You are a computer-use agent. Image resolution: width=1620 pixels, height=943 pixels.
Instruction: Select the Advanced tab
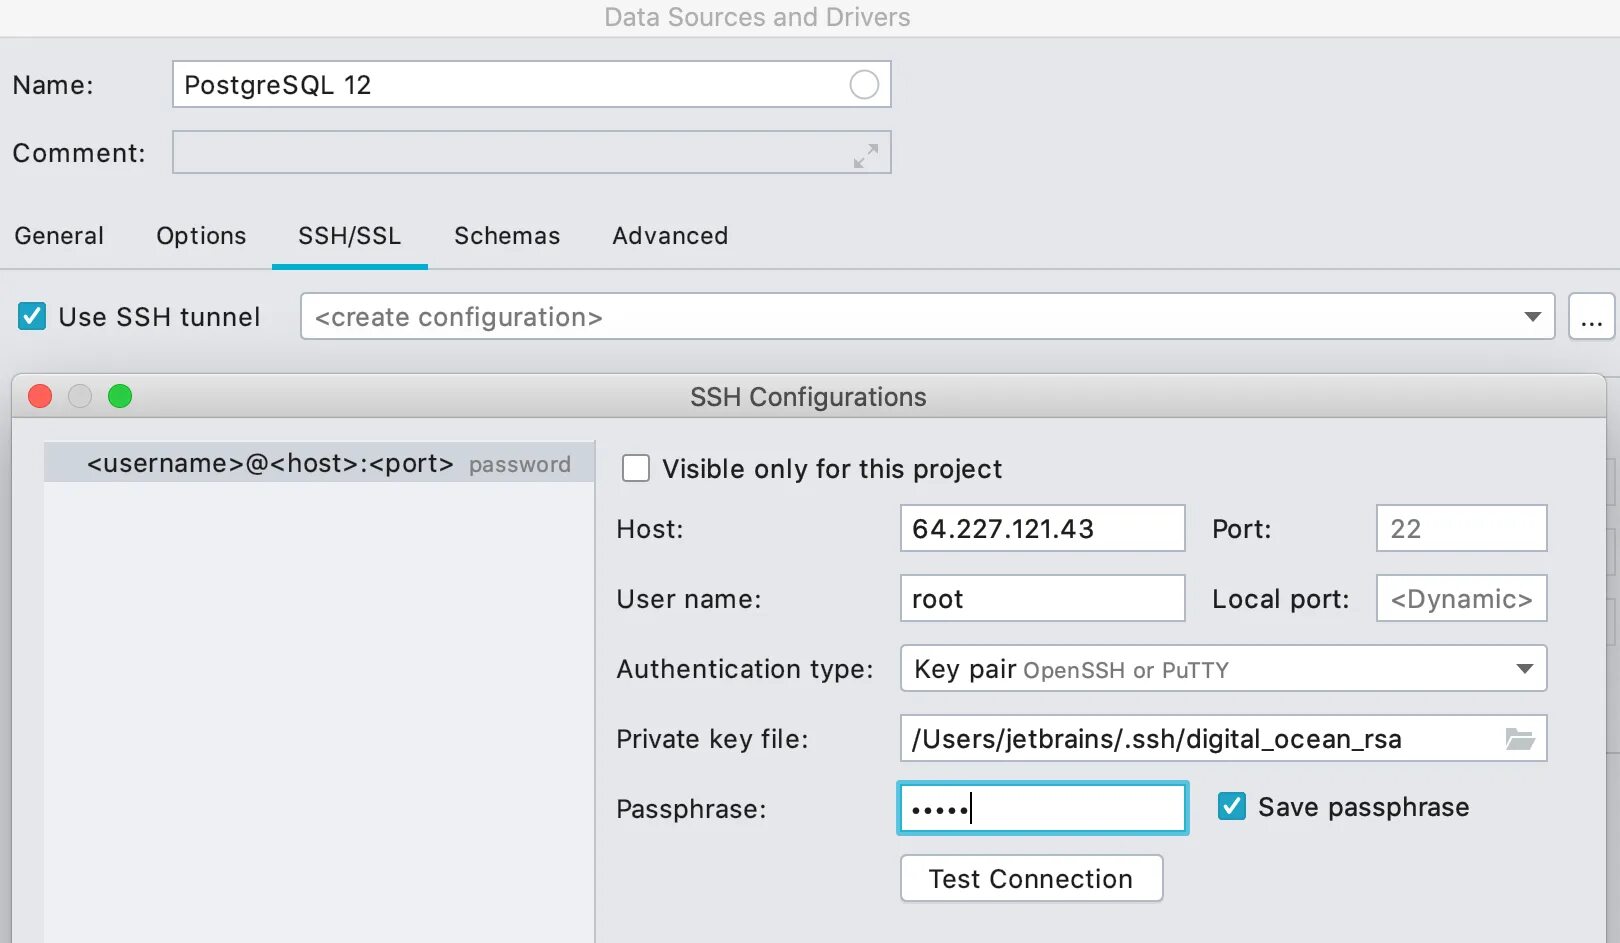click(x=670, y=236)
